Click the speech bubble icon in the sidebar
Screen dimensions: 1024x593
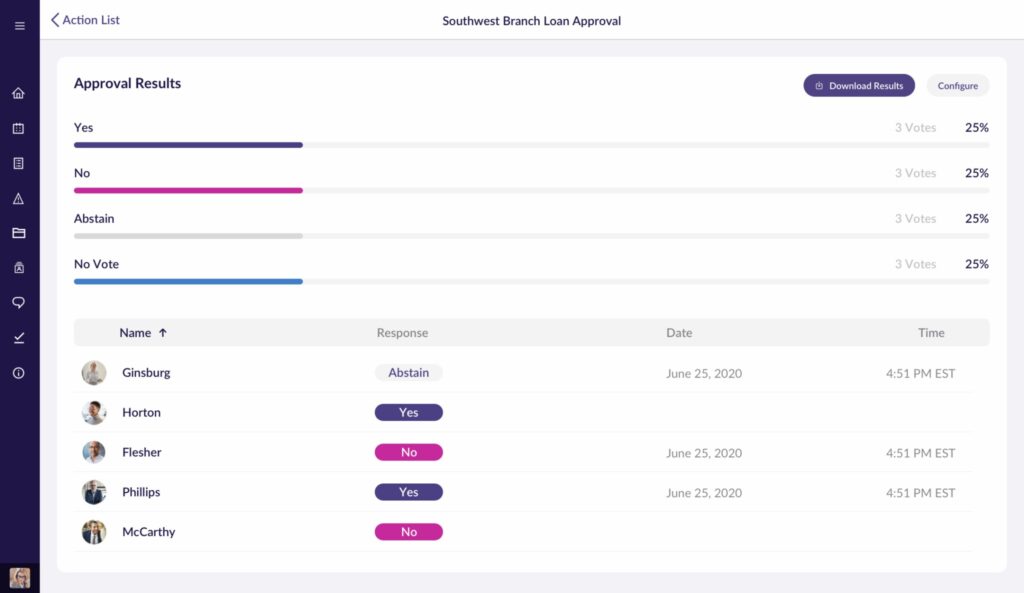19,303
